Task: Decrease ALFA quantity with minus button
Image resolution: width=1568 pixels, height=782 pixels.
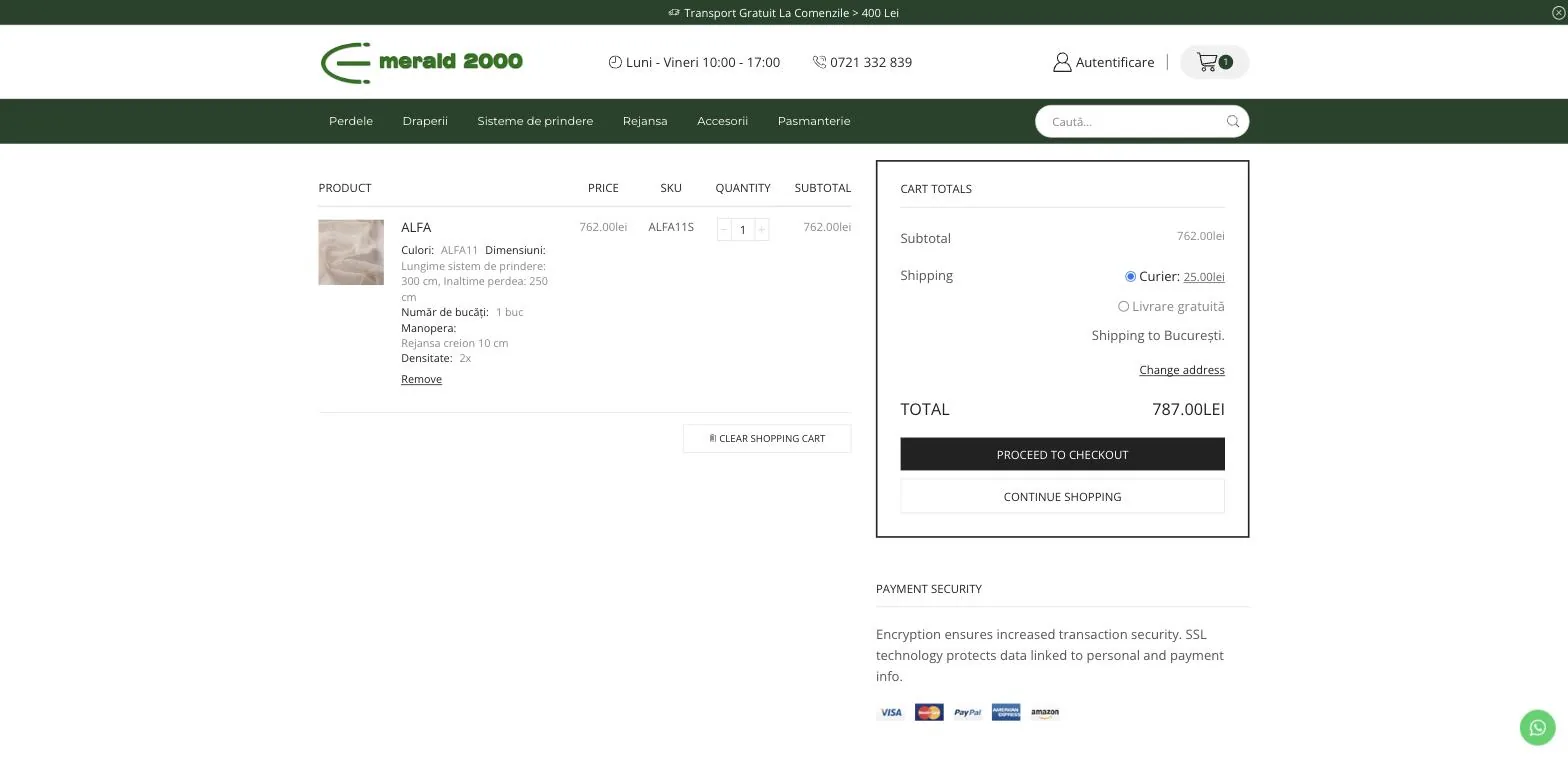Action: [x=724, y=230]
